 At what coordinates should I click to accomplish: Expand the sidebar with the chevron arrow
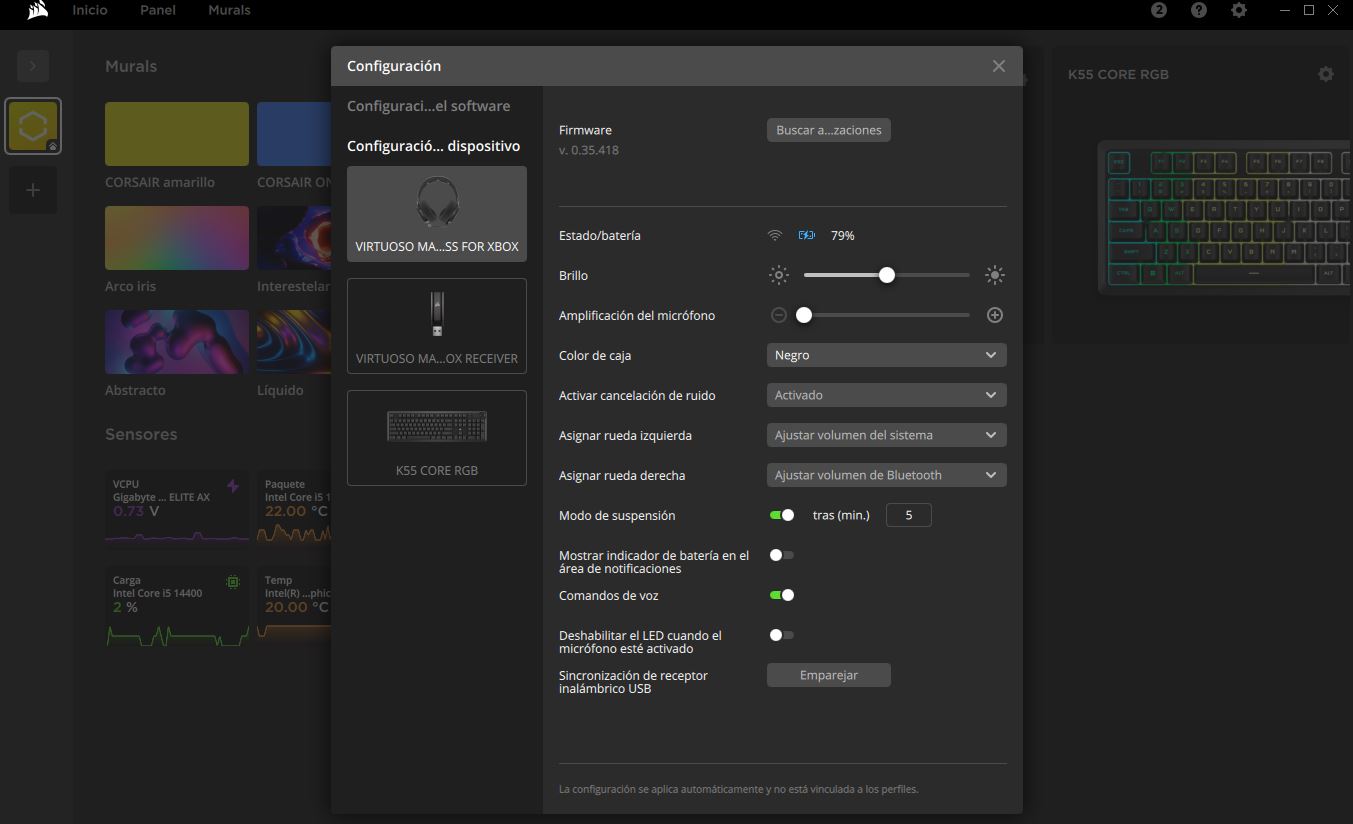point(33,66)
